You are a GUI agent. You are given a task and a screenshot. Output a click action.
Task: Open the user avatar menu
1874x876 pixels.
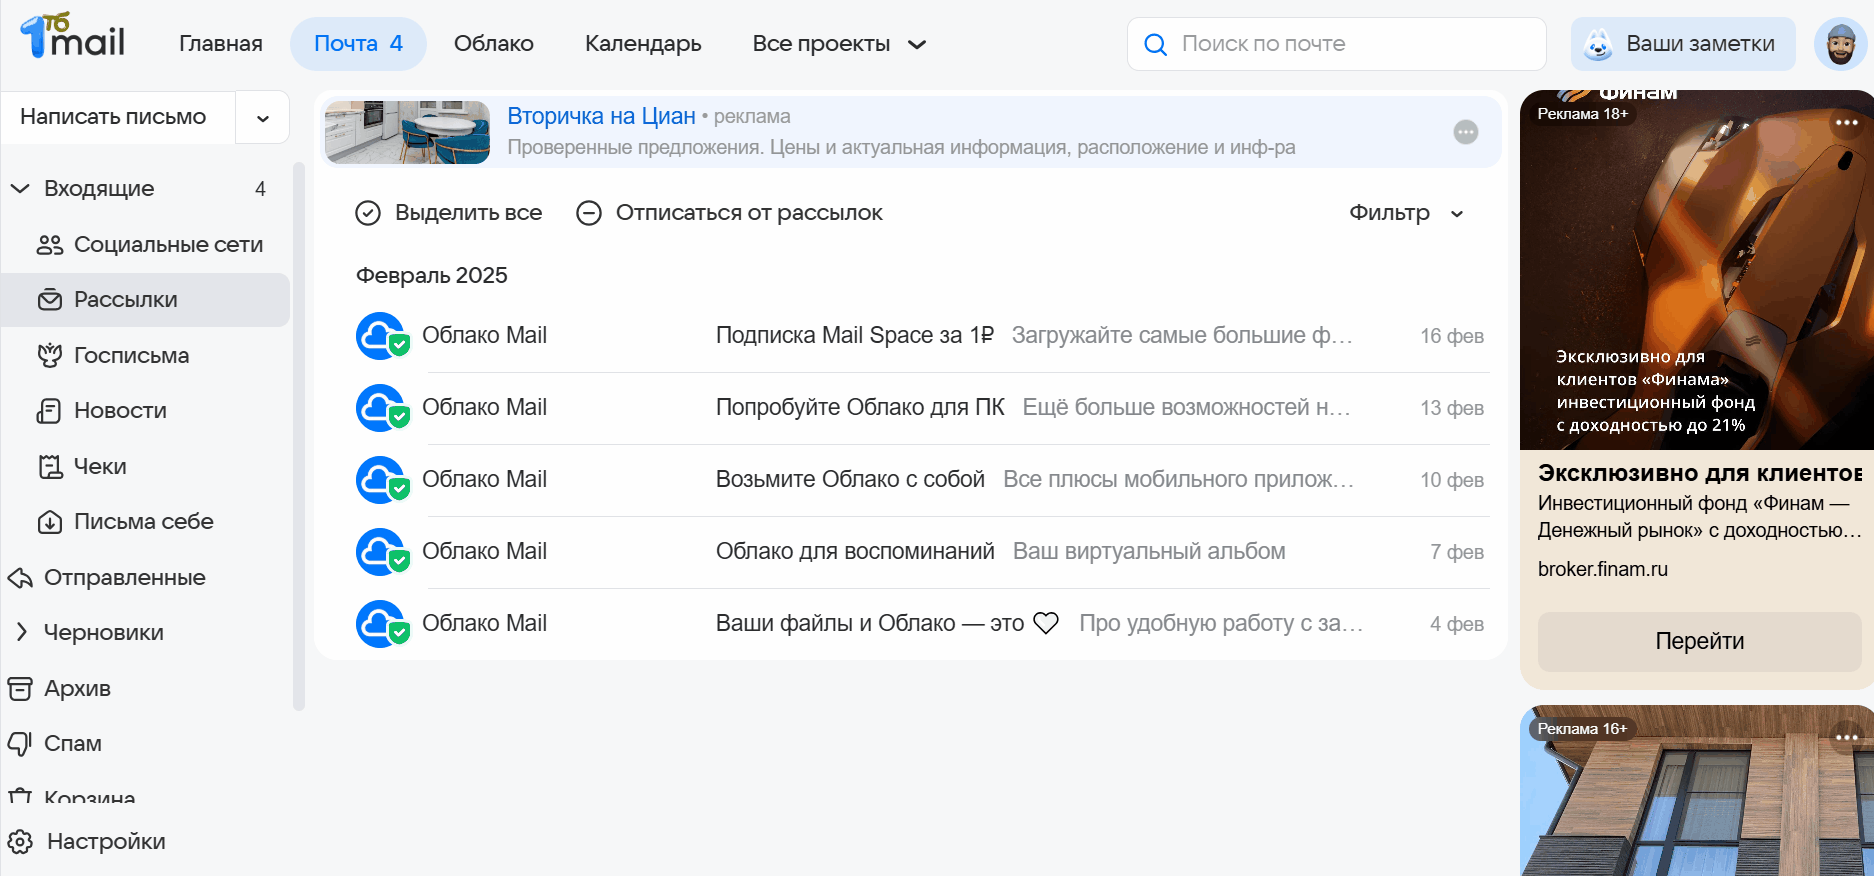pos(1840,44)
